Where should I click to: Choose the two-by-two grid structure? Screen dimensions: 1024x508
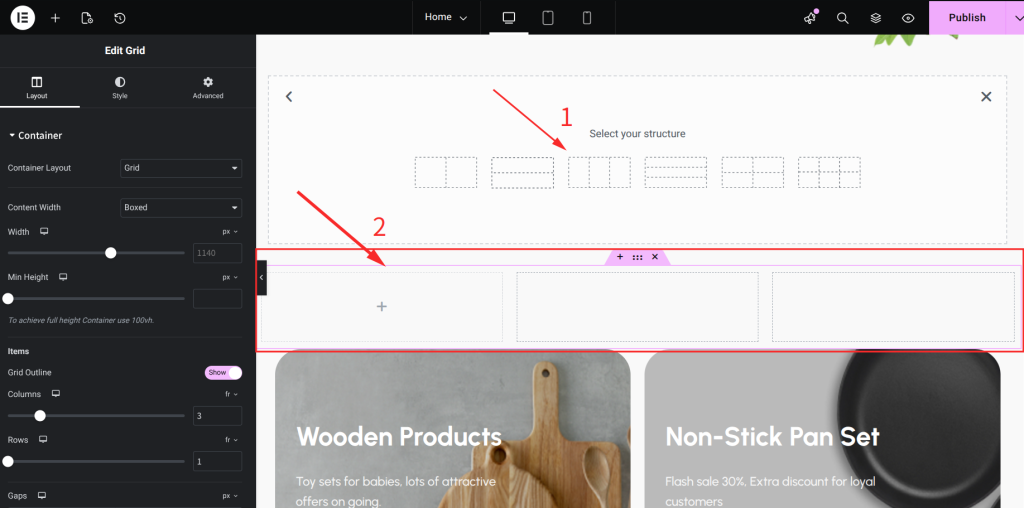(752, 172)
